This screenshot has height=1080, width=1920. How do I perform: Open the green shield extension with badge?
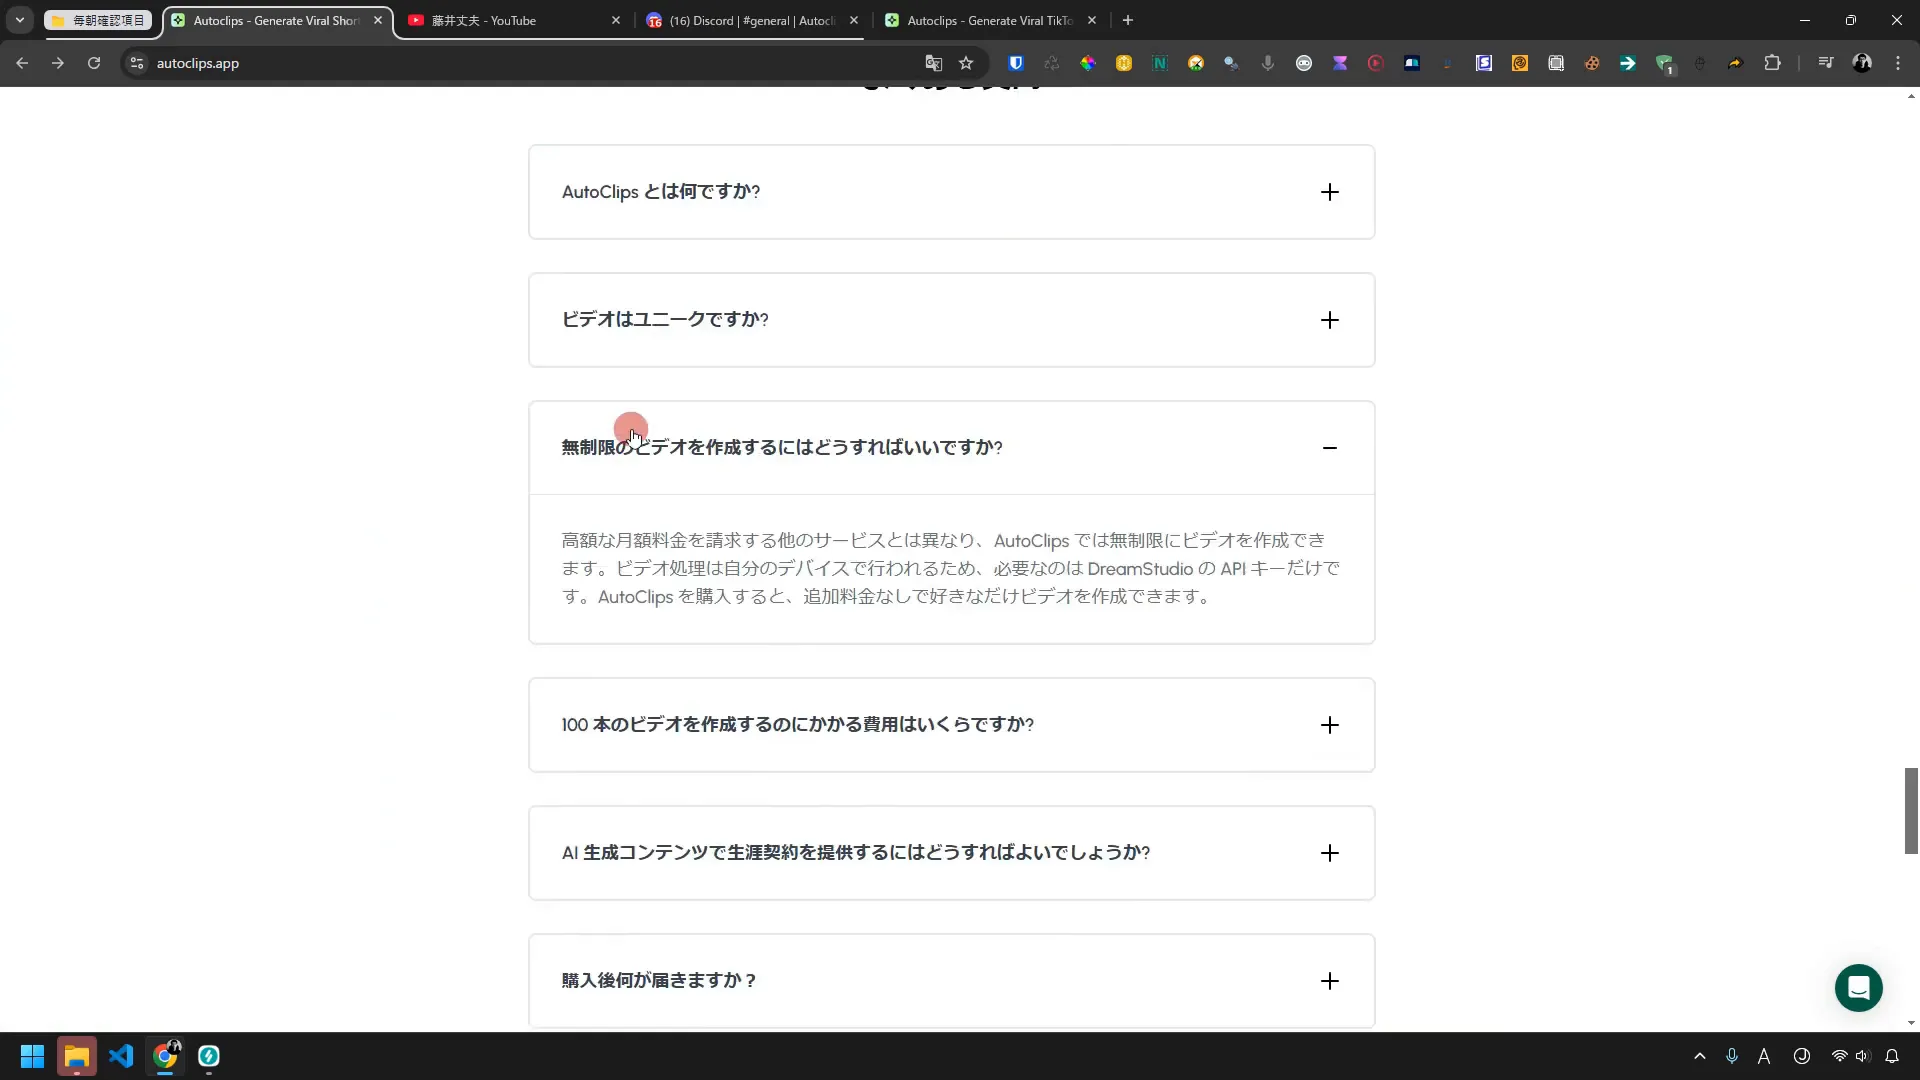point(1664,64)
